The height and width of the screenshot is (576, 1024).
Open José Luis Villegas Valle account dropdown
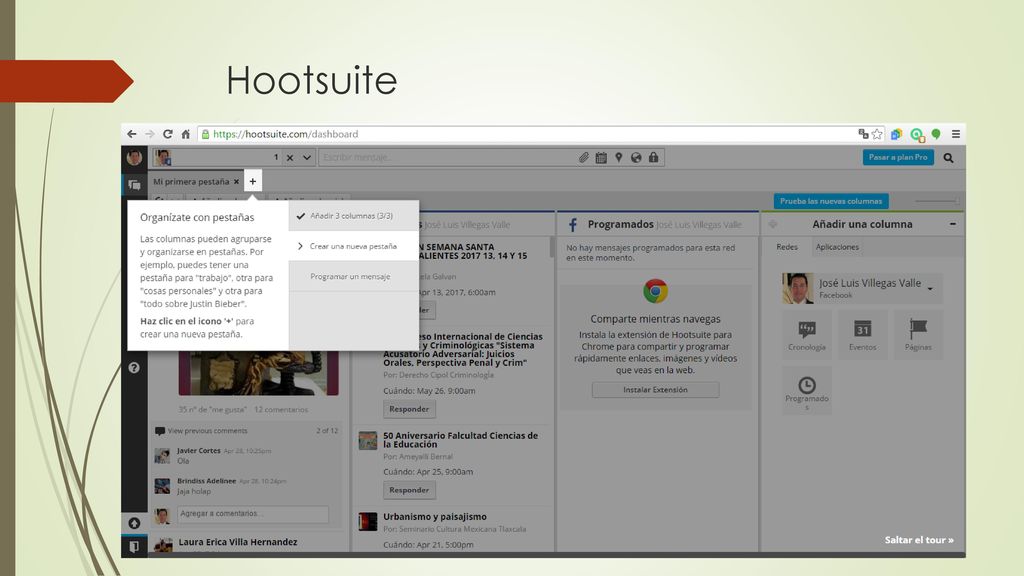(862, 288)
